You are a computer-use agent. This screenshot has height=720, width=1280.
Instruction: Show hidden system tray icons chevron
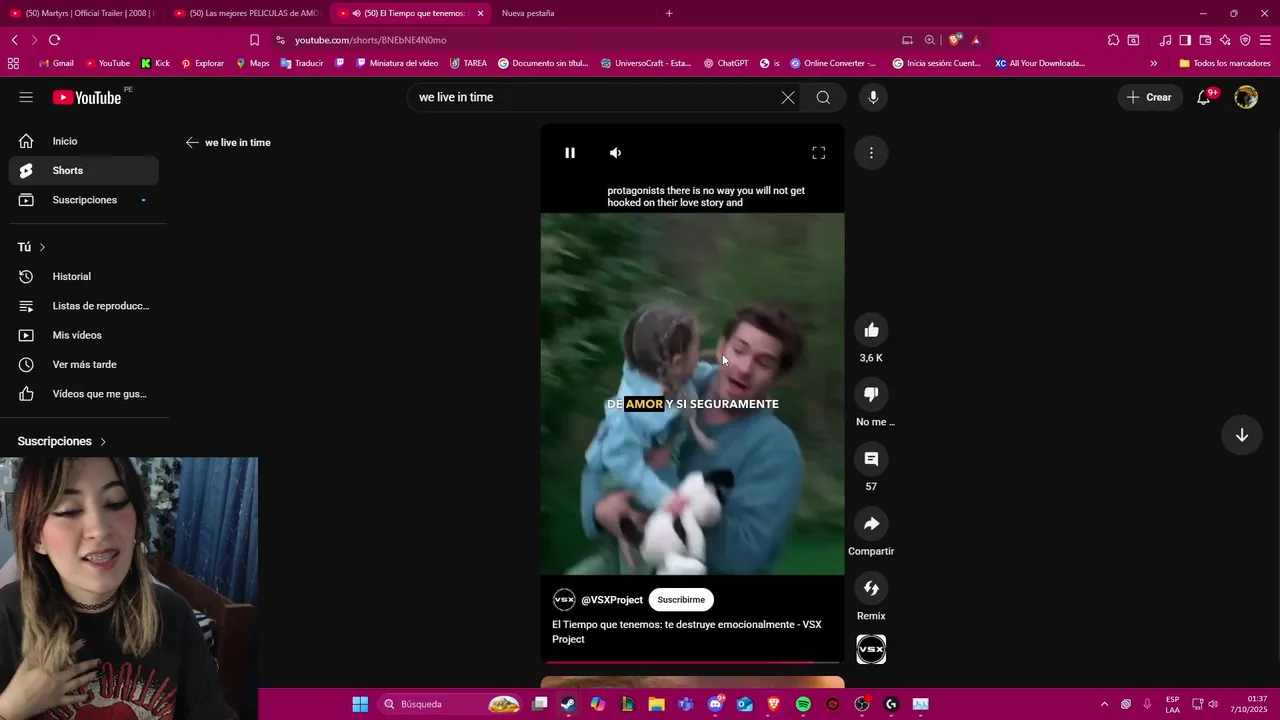(x=1104, y=704)
